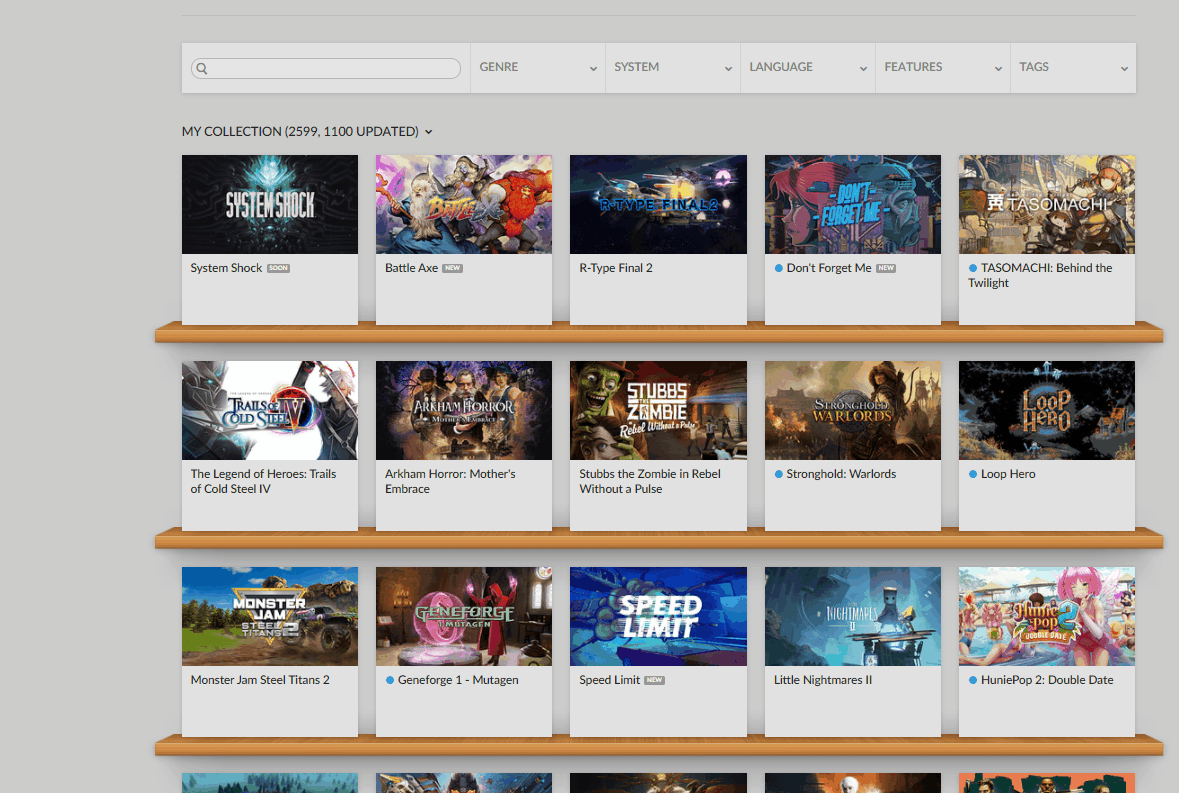Open Geneforge 1 - Mutagen cover art
This screenshot has width=1179, height=793.
(464, 616)
